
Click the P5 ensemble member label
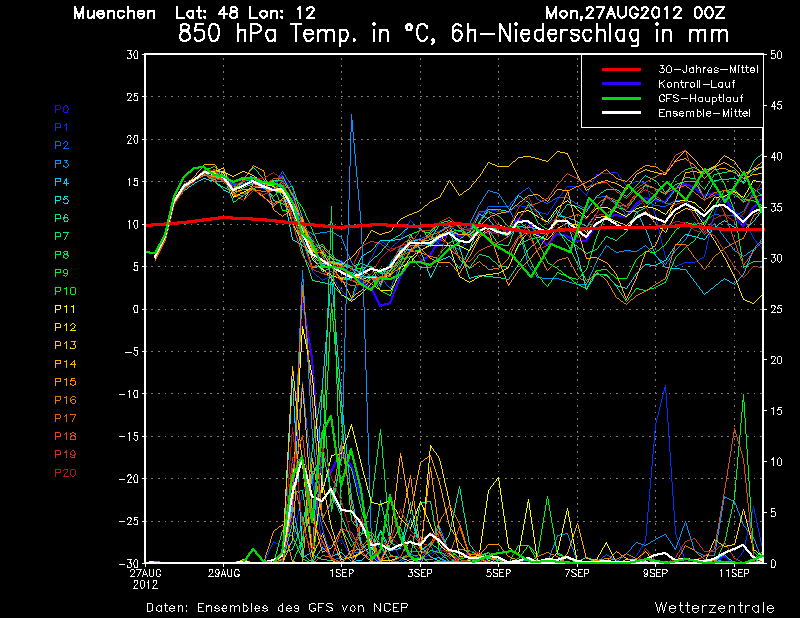coord(62,200)
